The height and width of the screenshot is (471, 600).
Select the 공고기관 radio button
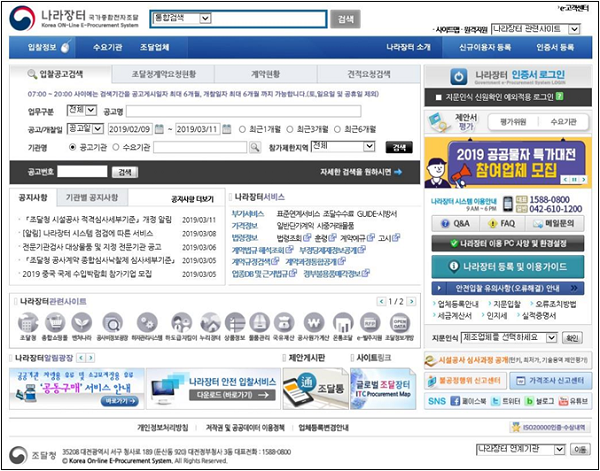coord(73,147)
